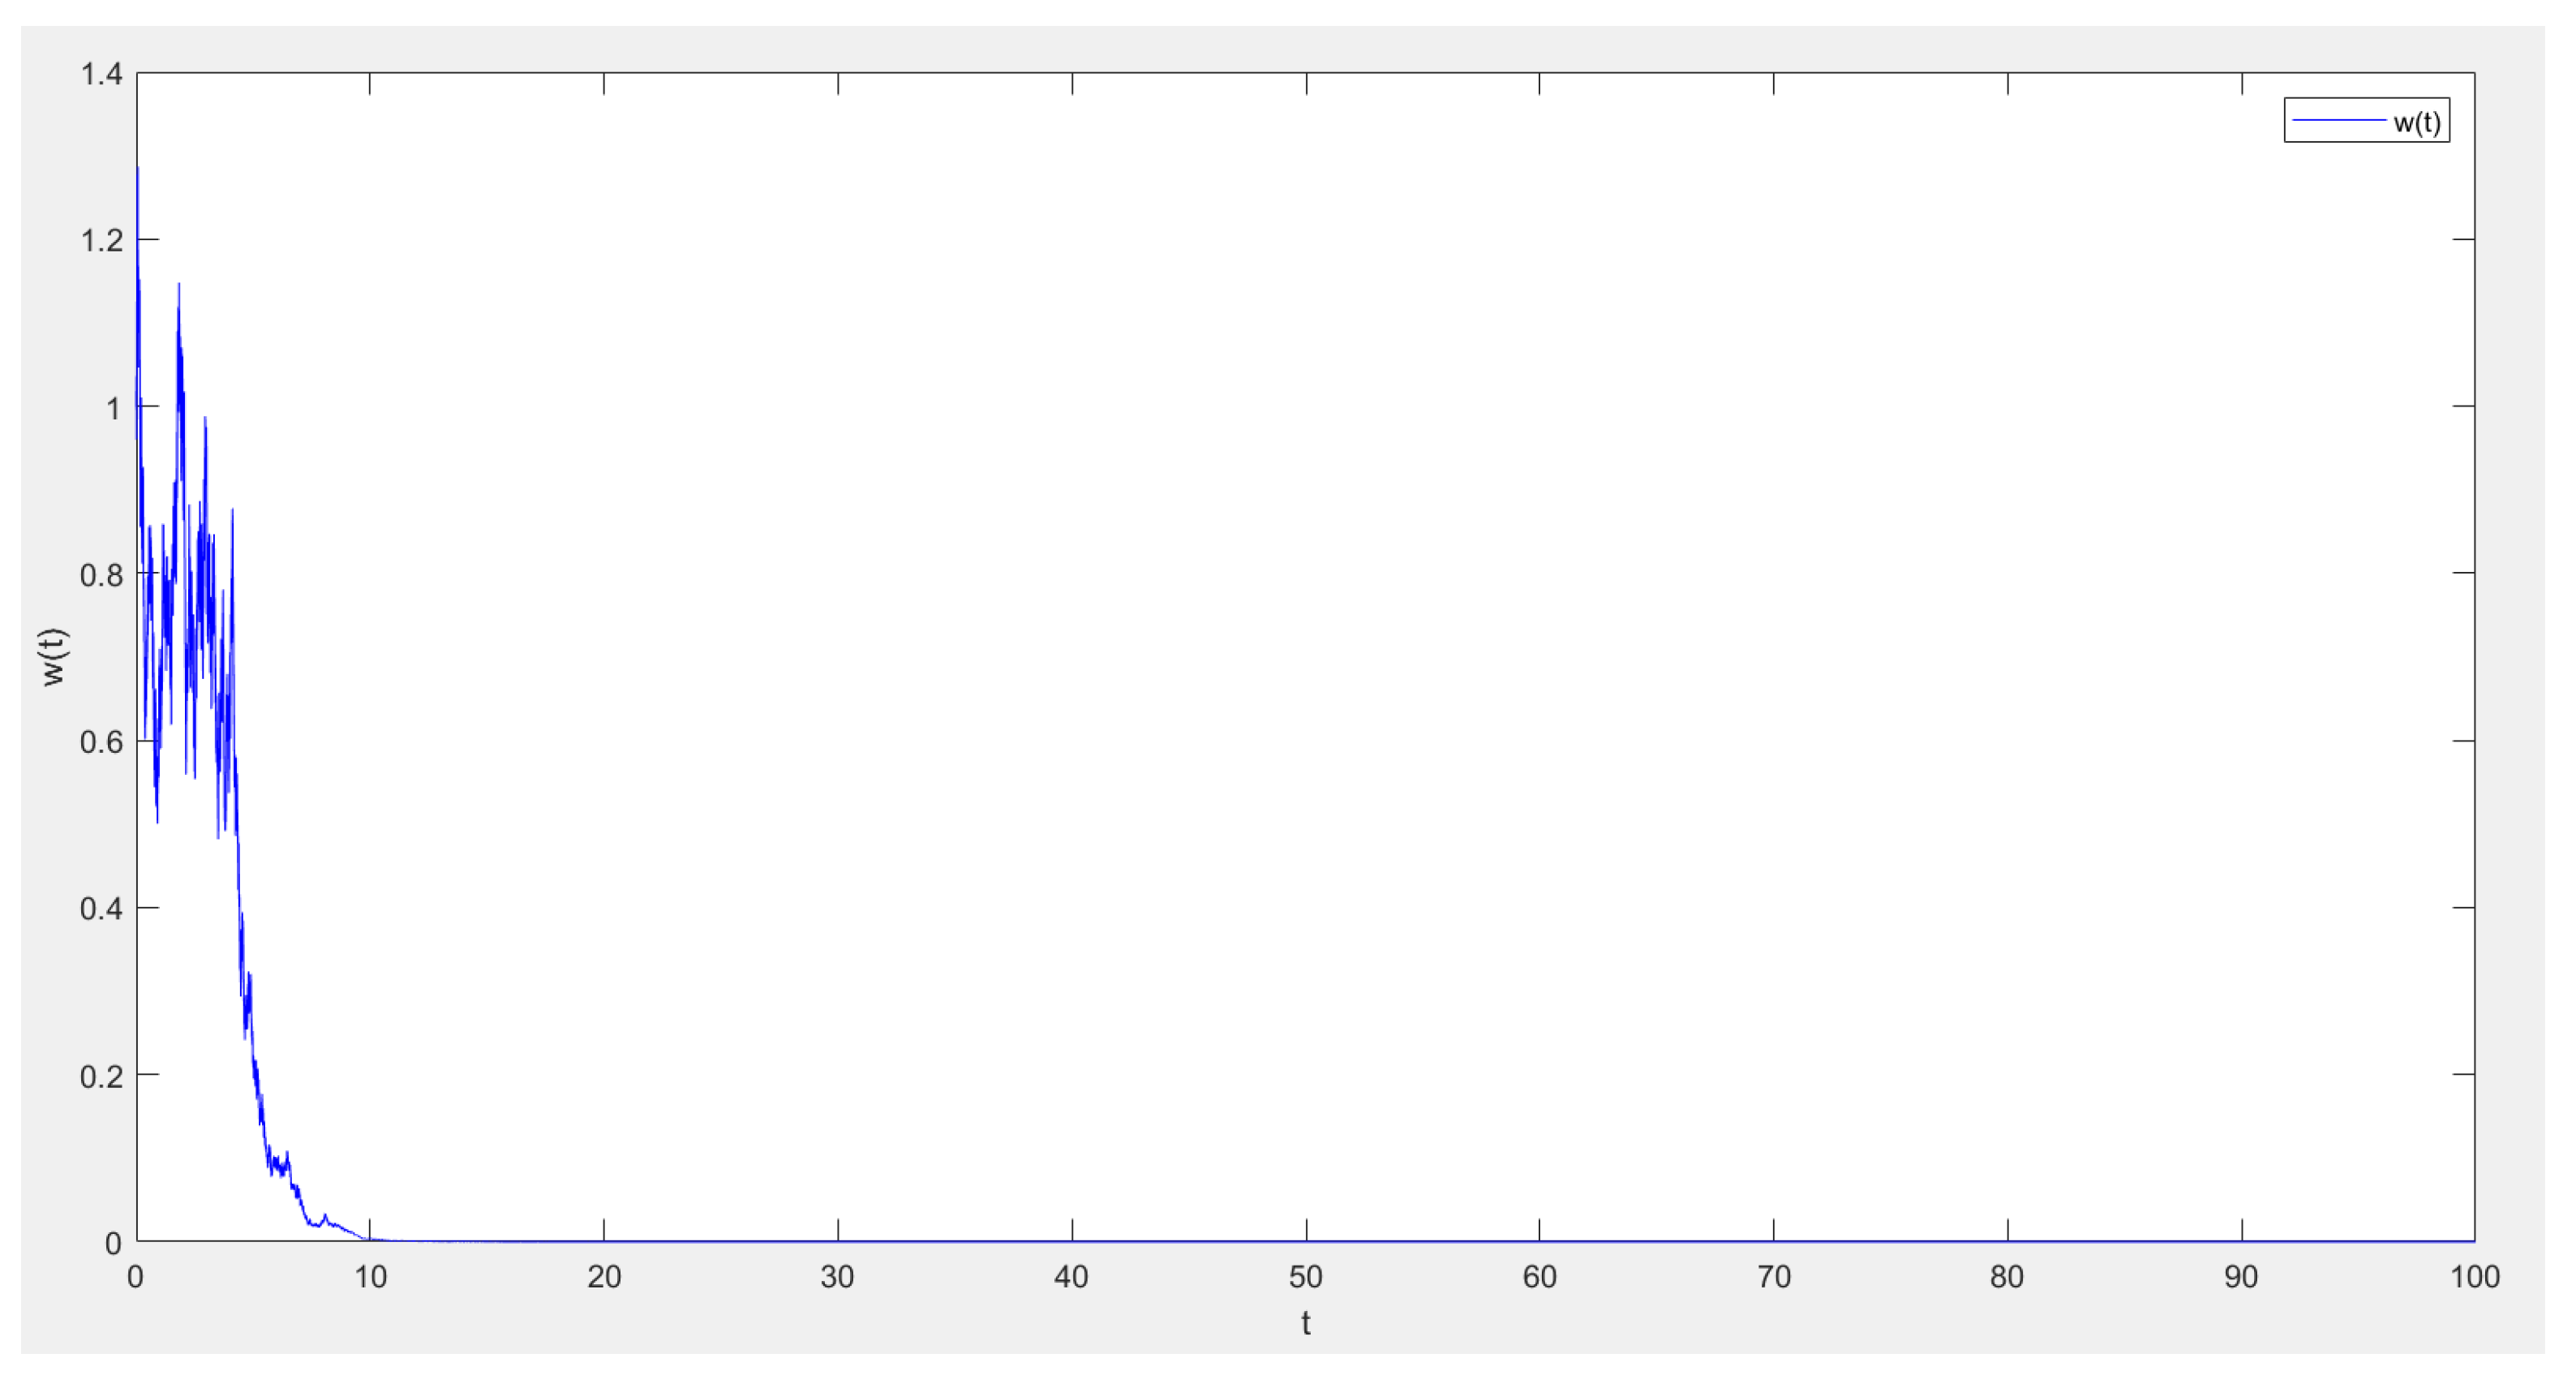Screen dimensions: 2576x1384
Task: Click the x-axis tick label 40
Action: pyautogui.click(x=1071, y=1277)
